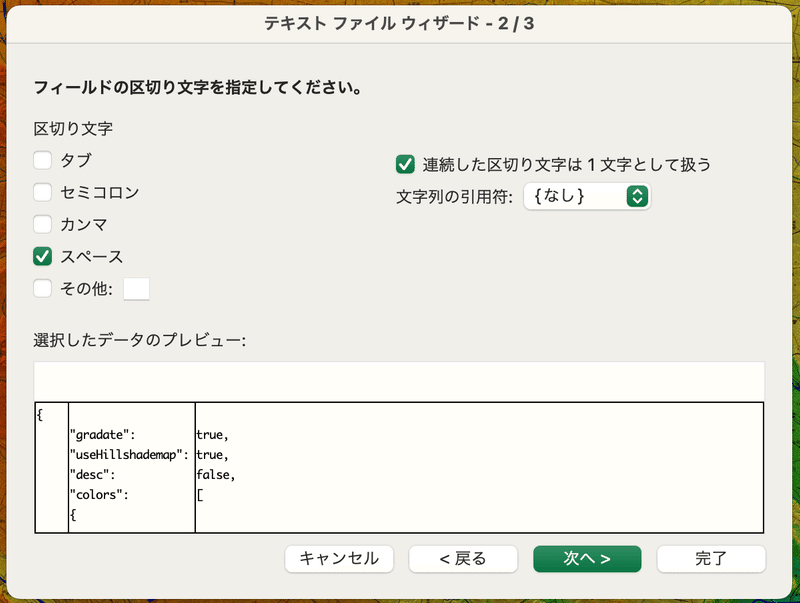The height and width of the screenshot is (603, 800).
Task: Select the preview column containing "gradate":
Action: click(x=132, y=467)
